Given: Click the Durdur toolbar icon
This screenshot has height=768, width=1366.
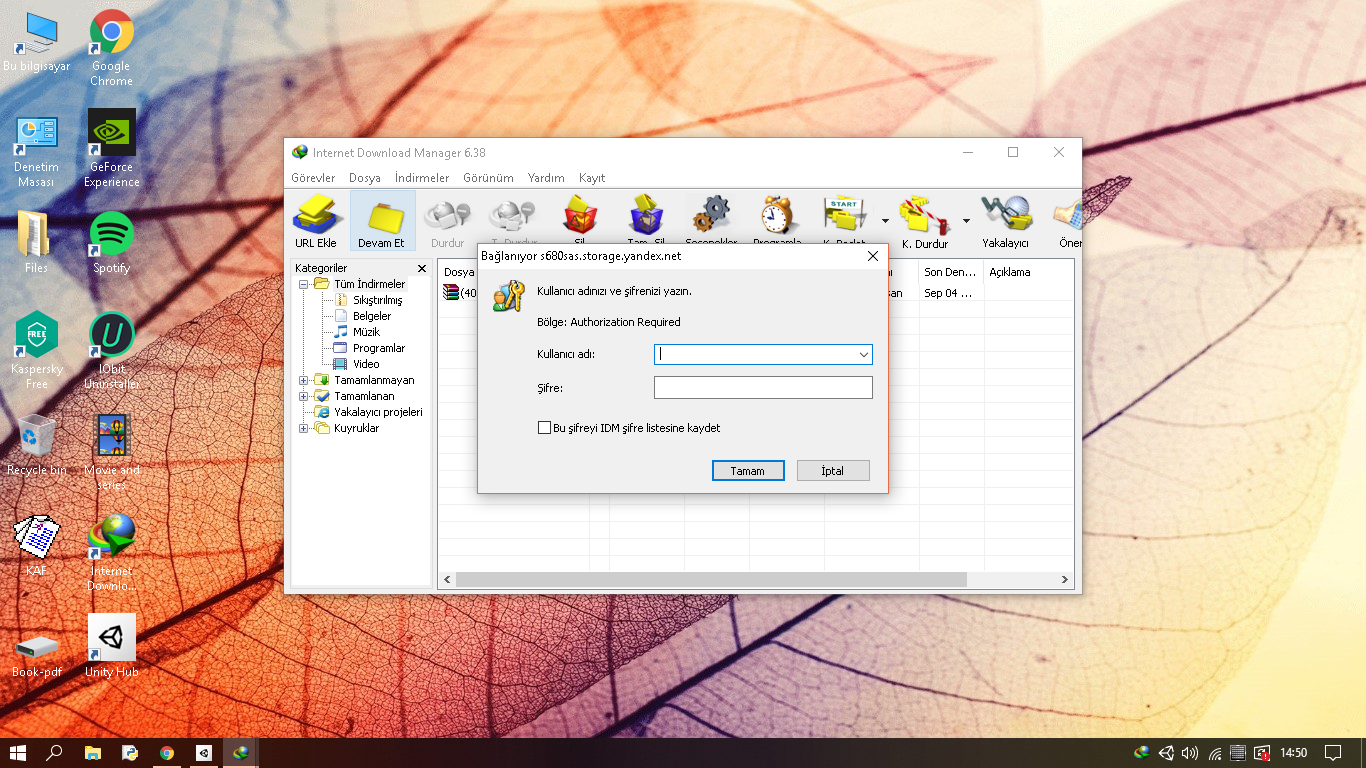Looking at the screenshot, I should coord(447,221).
